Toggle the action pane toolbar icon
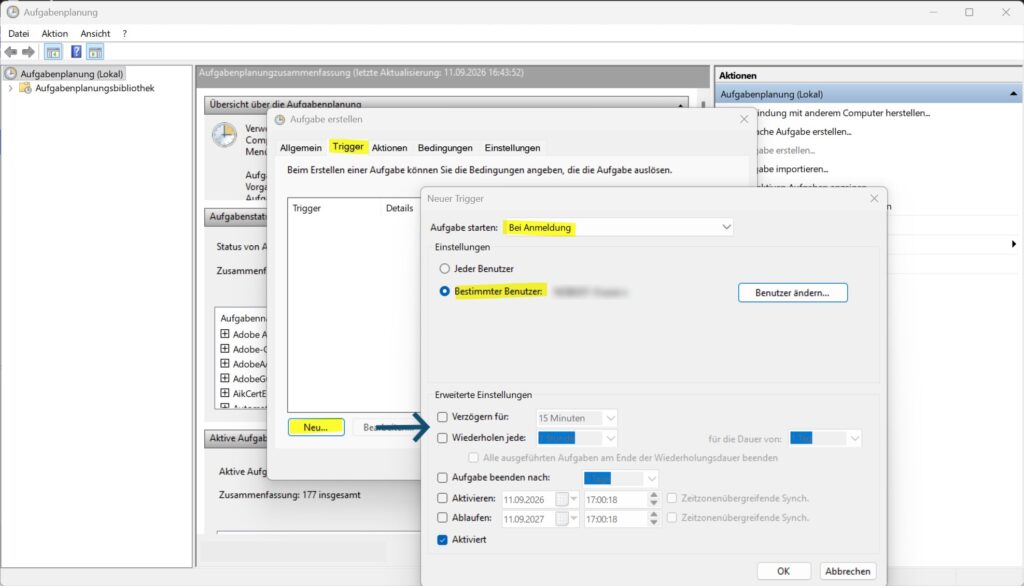 (x=95, y=52)
